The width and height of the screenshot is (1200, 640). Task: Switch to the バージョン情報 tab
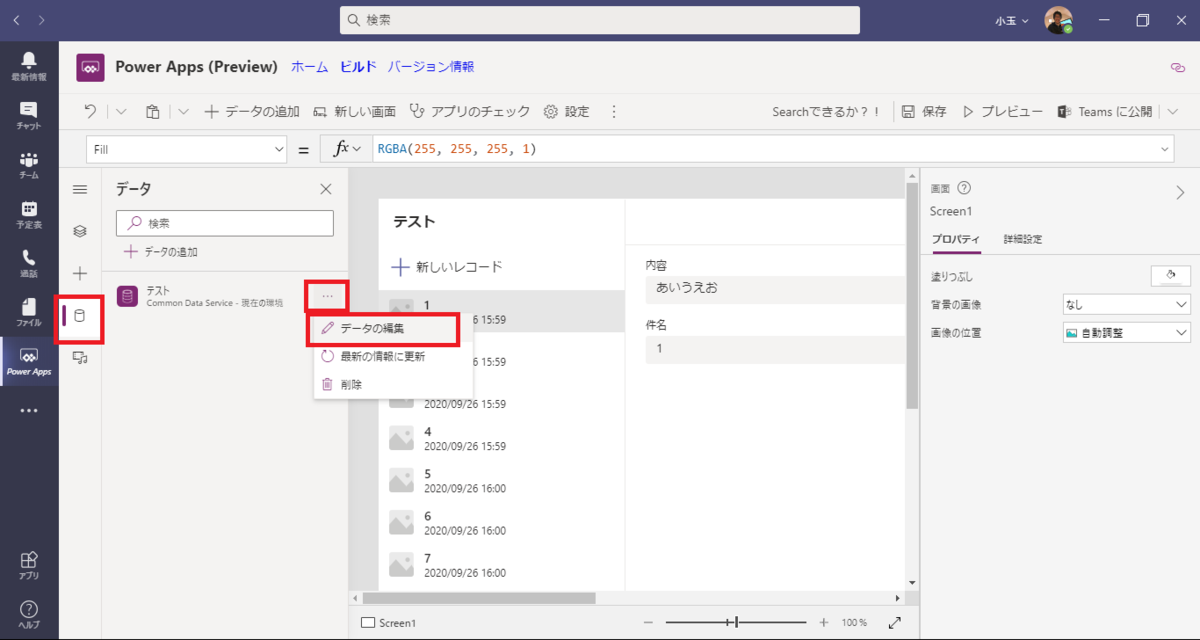click(431, 67)
